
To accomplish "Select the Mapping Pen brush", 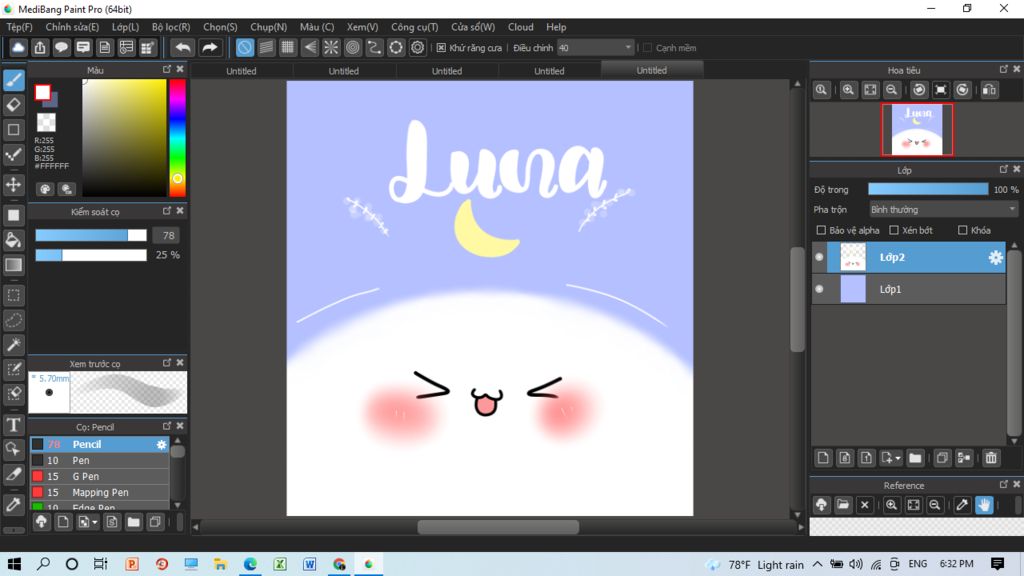I will point(99,492).
